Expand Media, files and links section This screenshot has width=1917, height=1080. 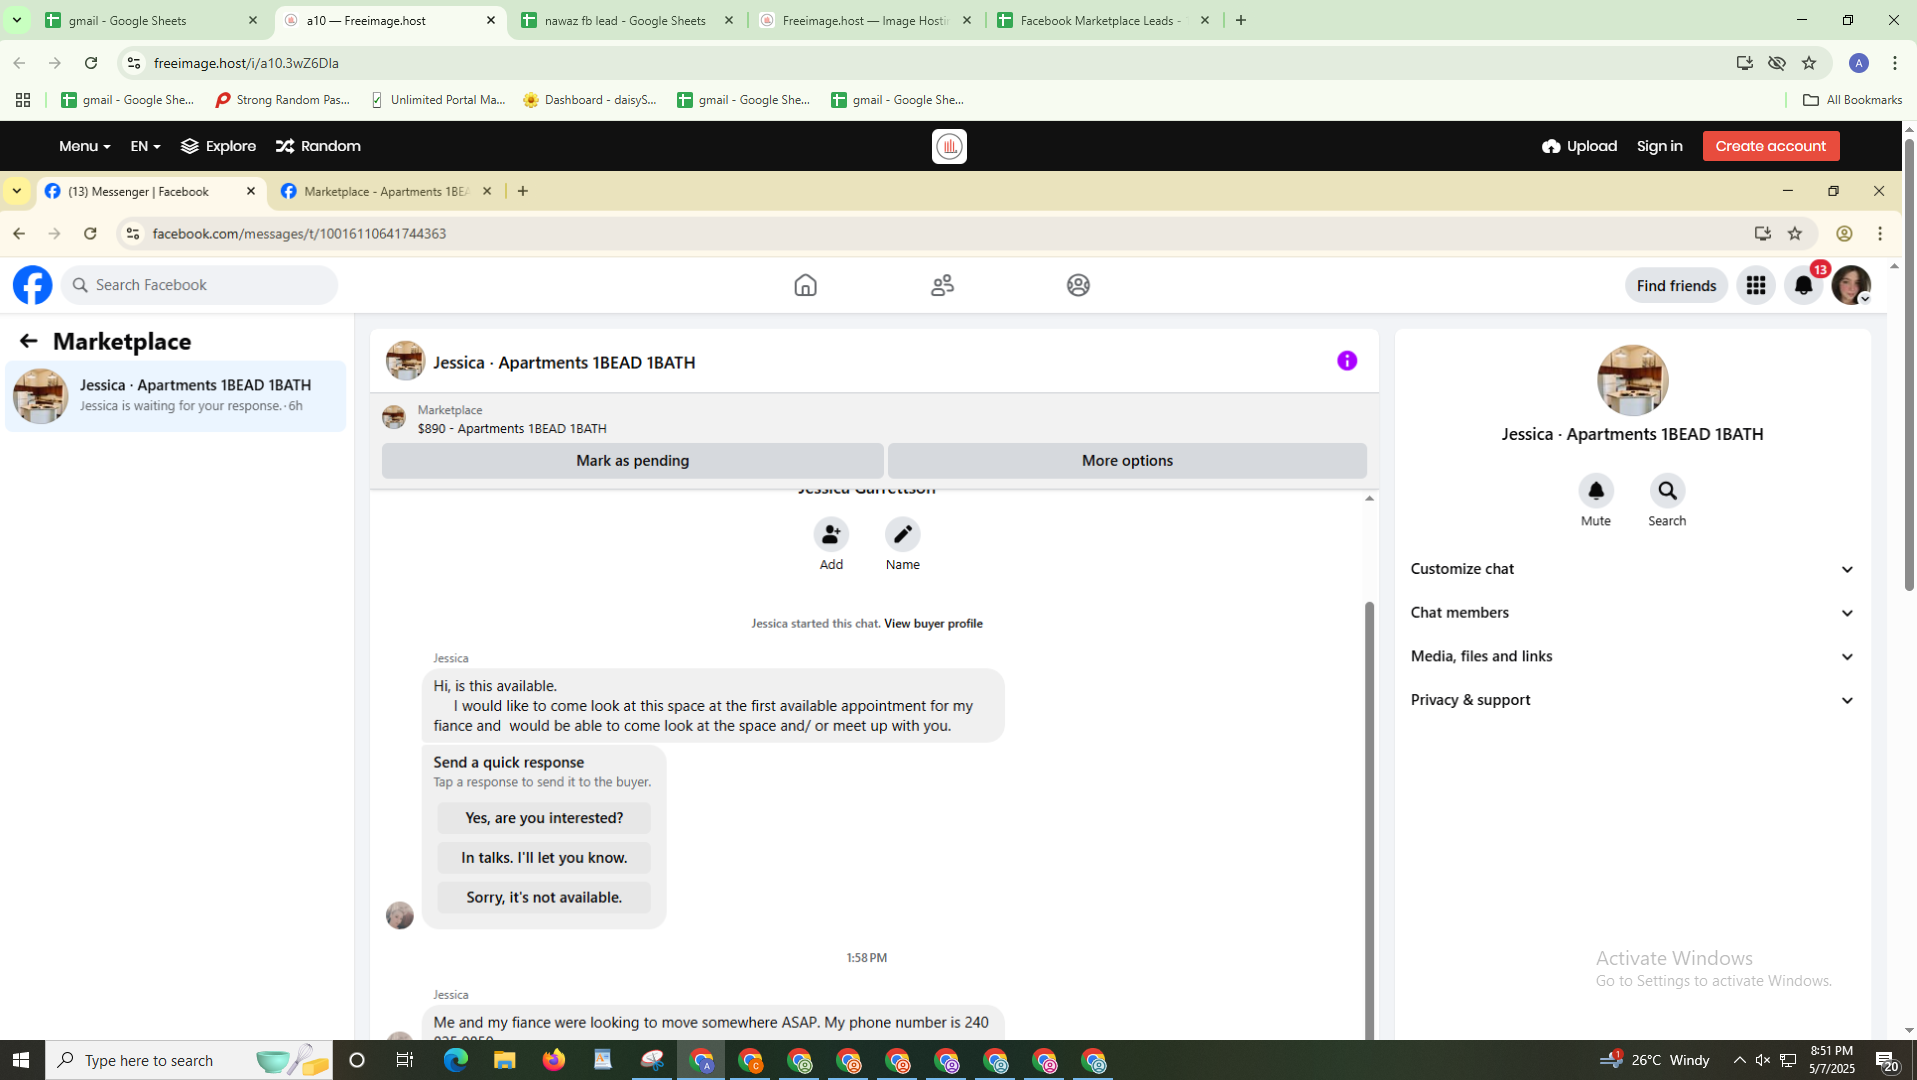pyautogui.click(x=1632, y=656)
